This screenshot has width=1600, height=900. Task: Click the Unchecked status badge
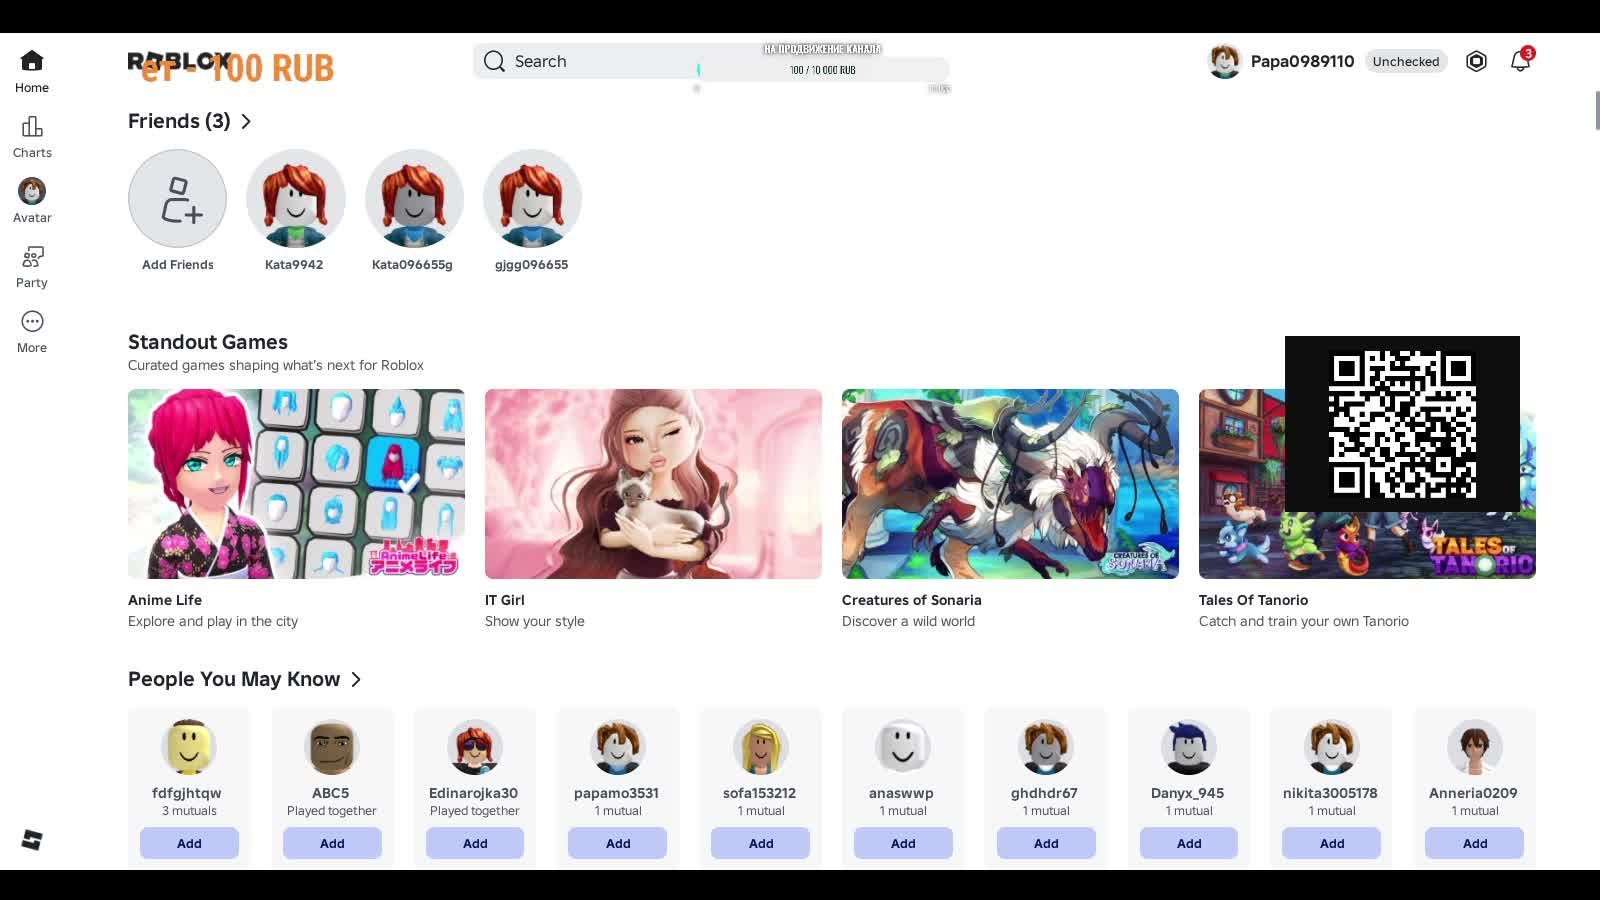(x=1406, y=61)
